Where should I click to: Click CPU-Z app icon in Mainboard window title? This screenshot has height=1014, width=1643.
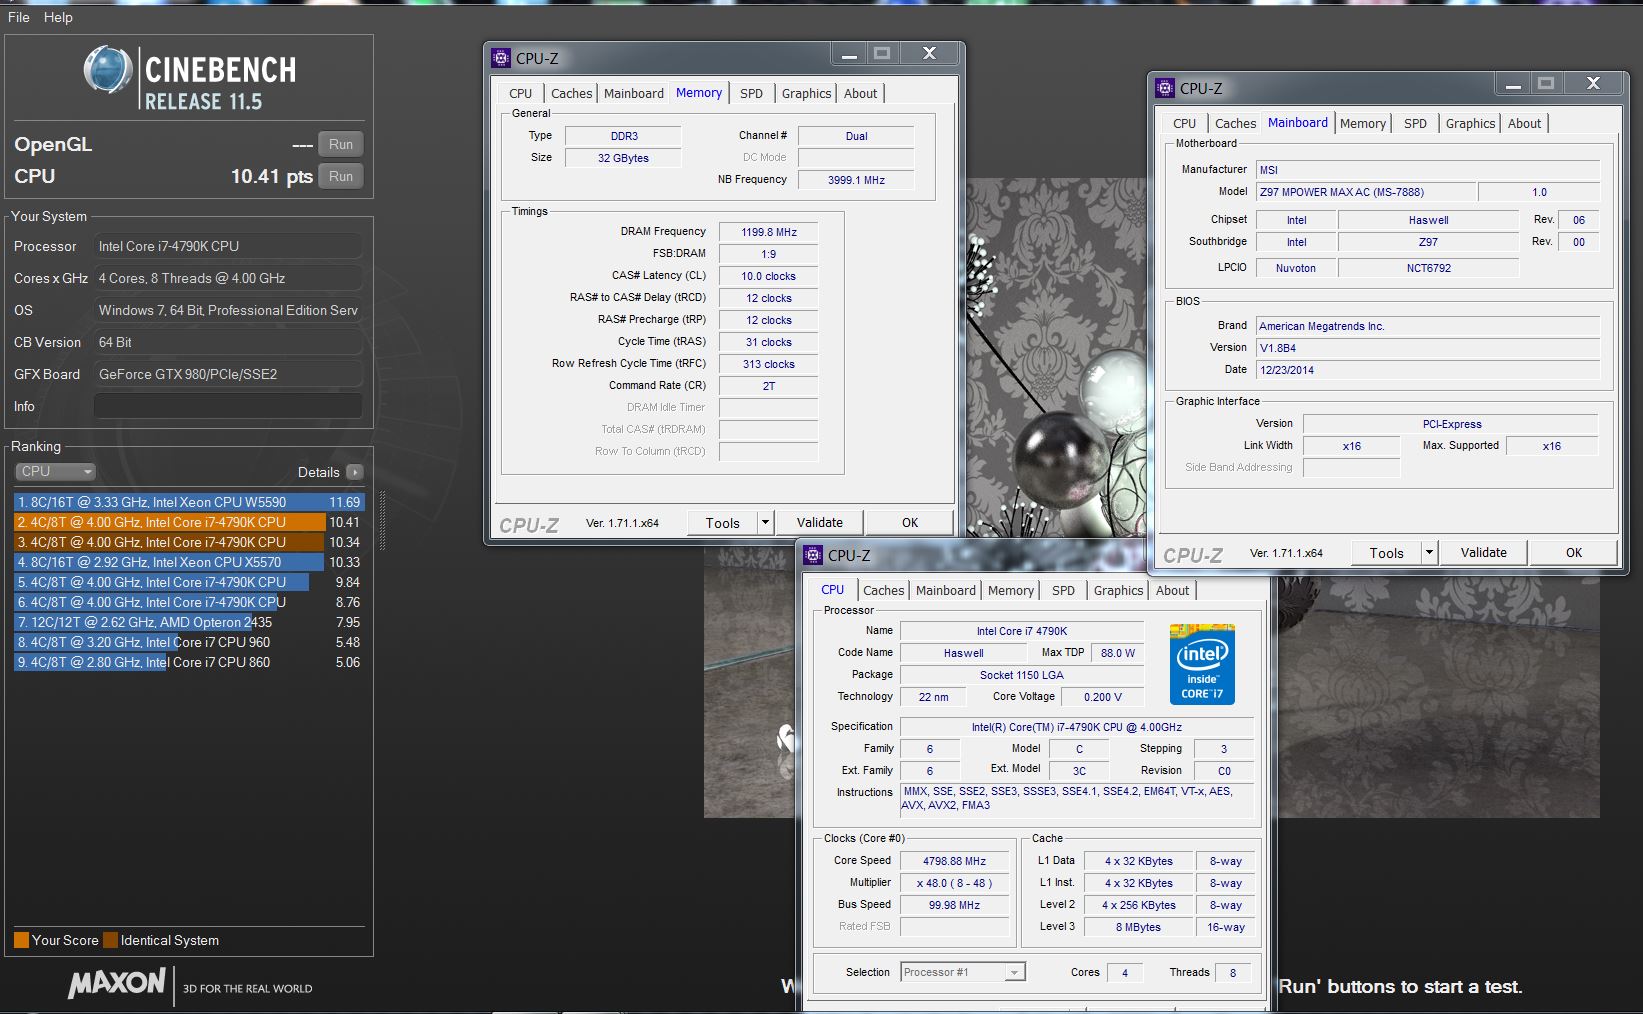(x=1165, y=88)
